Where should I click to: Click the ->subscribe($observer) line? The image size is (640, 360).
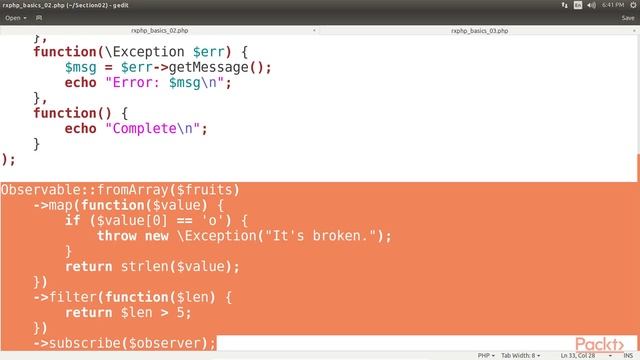pos(124,343)
